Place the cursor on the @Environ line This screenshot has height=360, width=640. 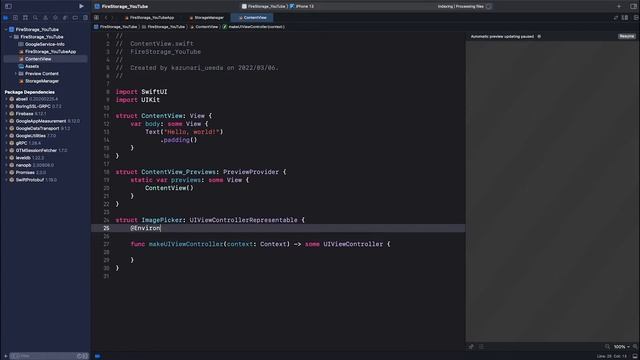pos(278,228)
